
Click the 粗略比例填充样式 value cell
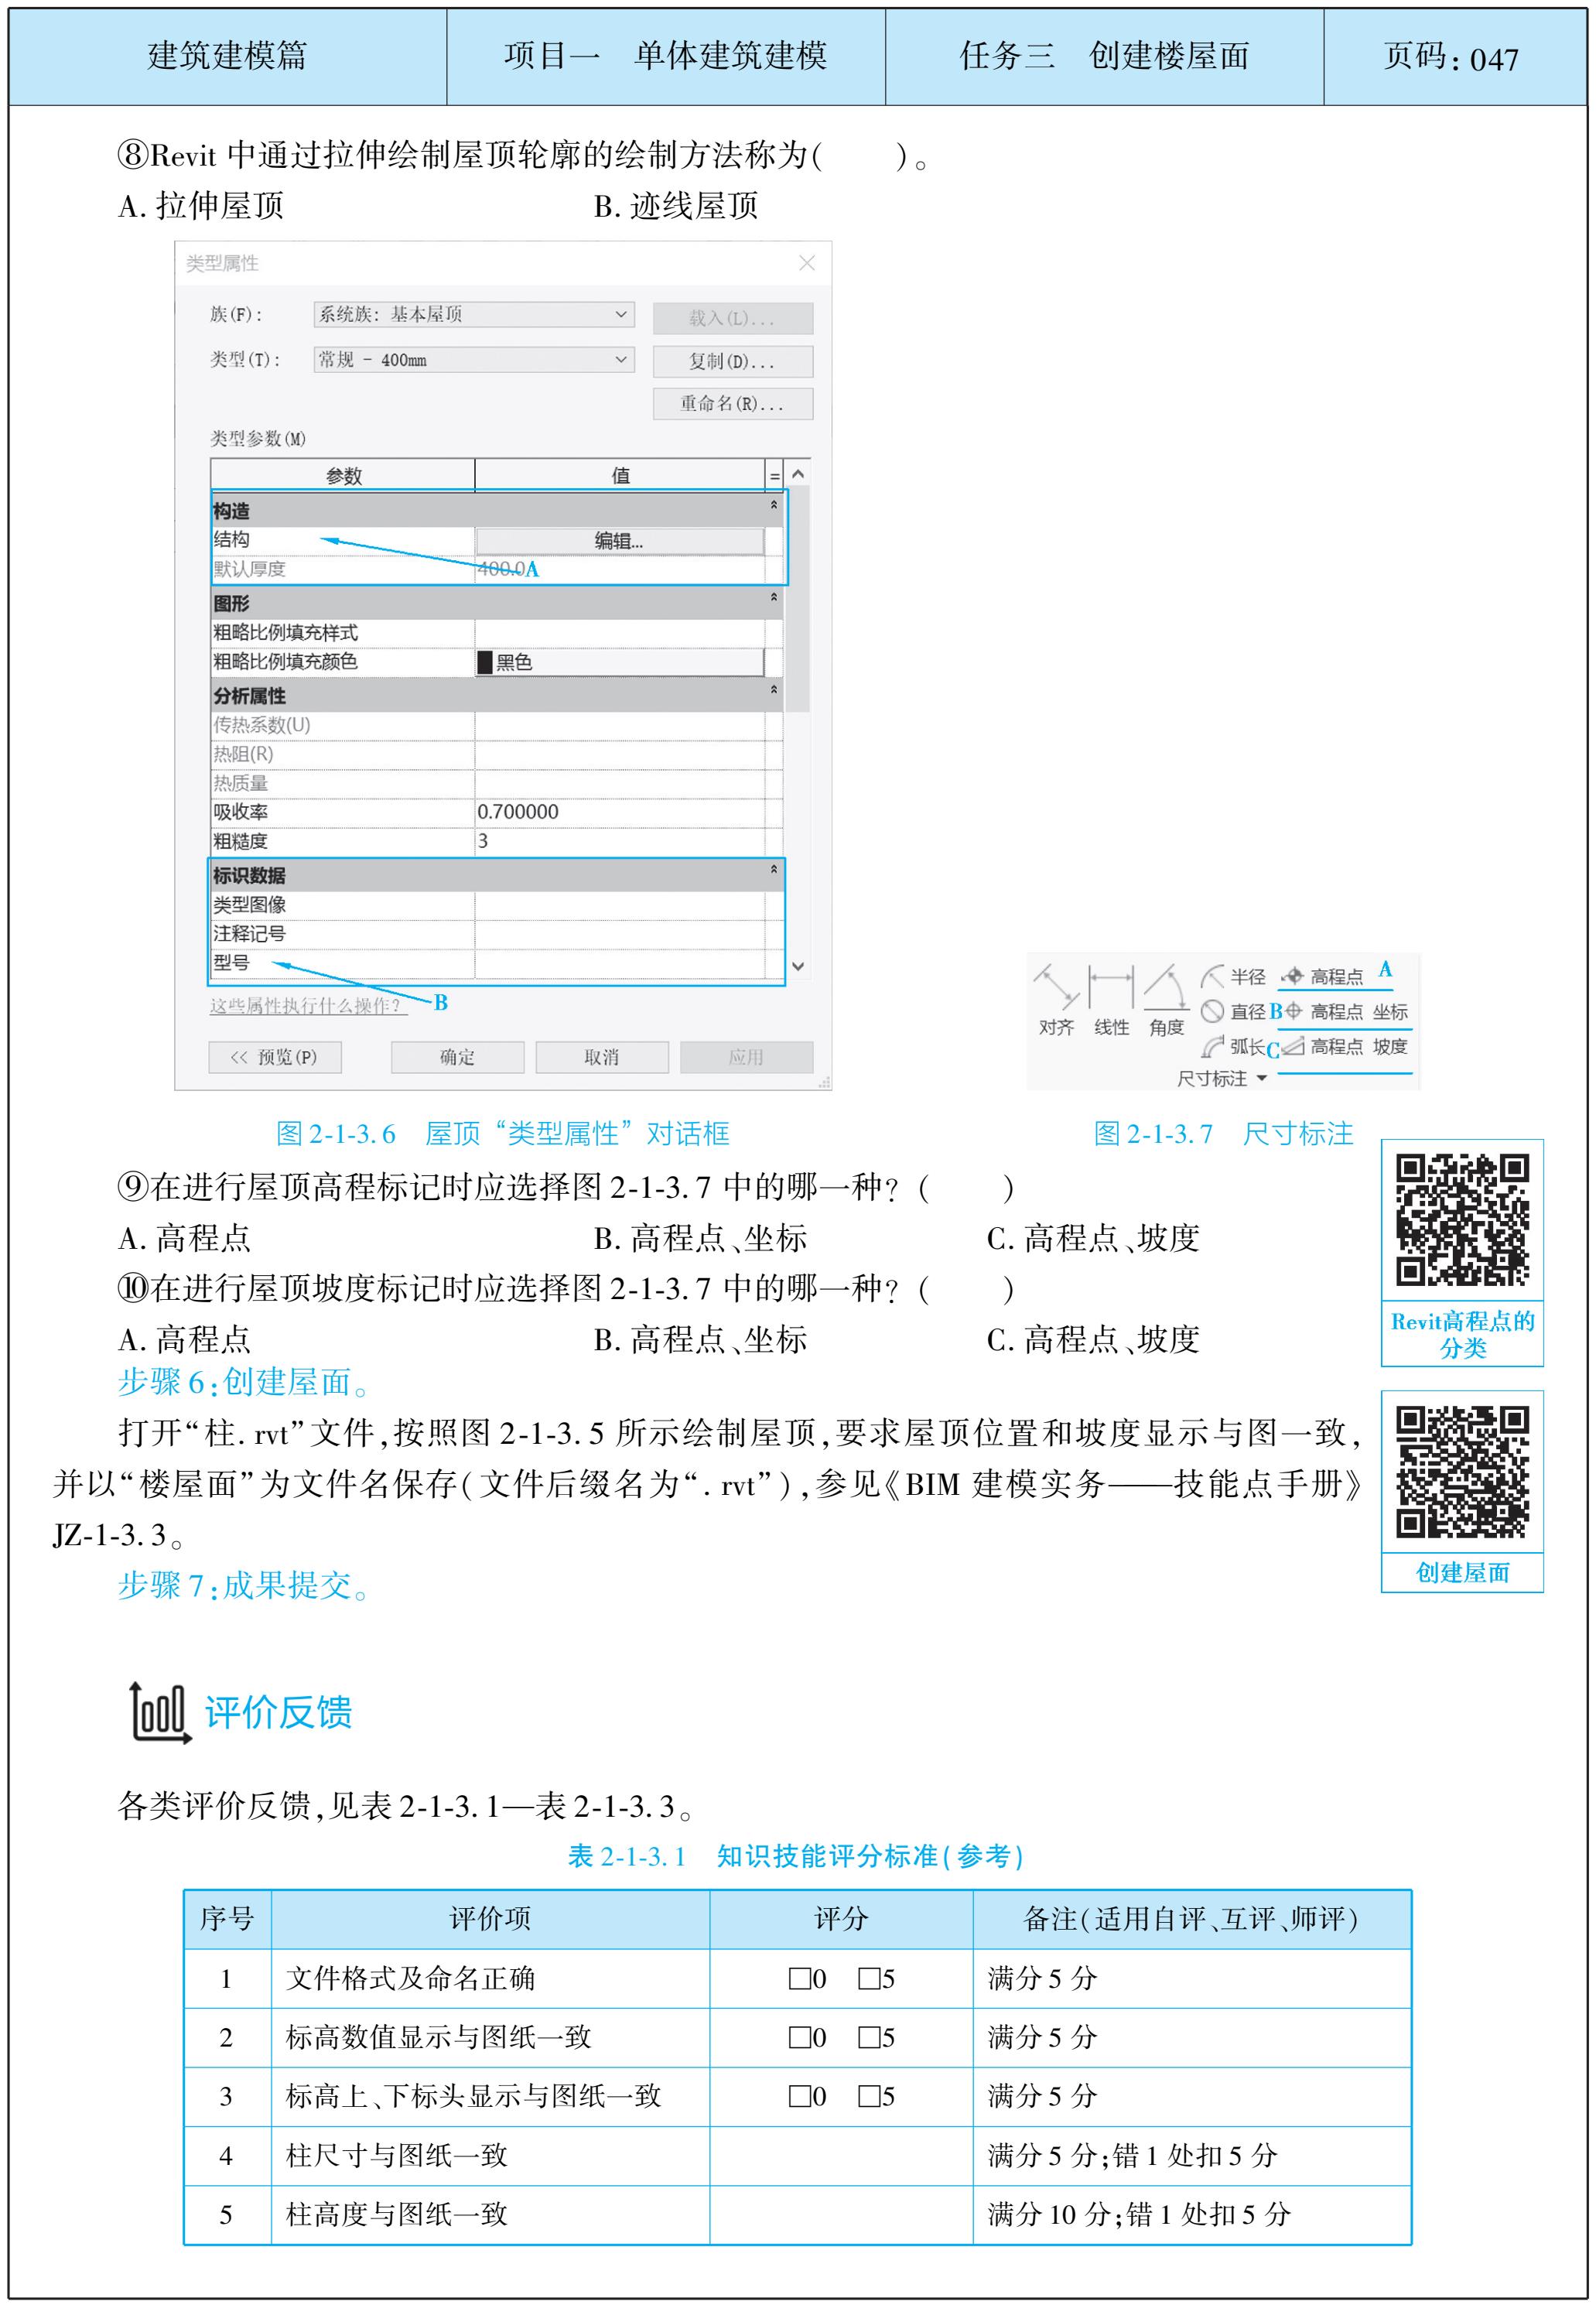pyautogui.click(x=619, y=633)
